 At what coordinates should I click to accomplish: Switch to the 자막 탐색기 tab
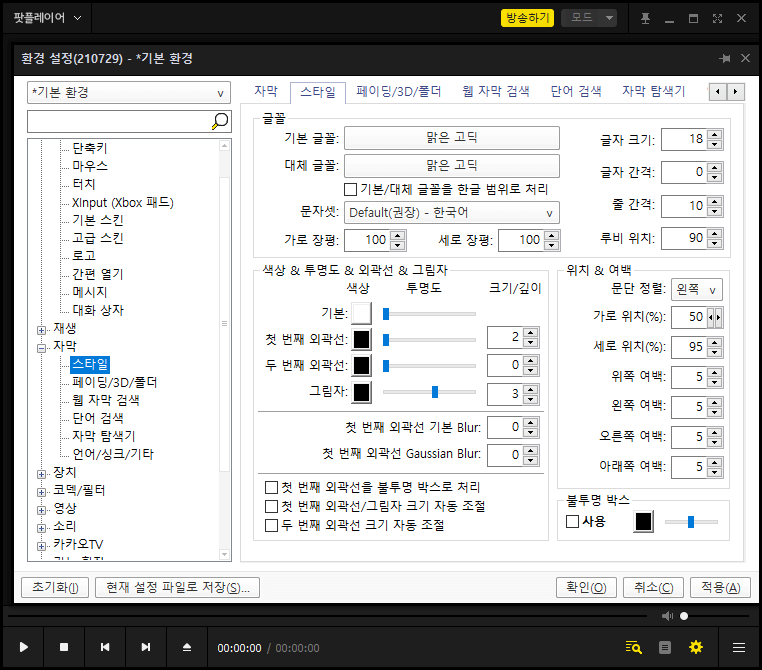click(653, 91)
